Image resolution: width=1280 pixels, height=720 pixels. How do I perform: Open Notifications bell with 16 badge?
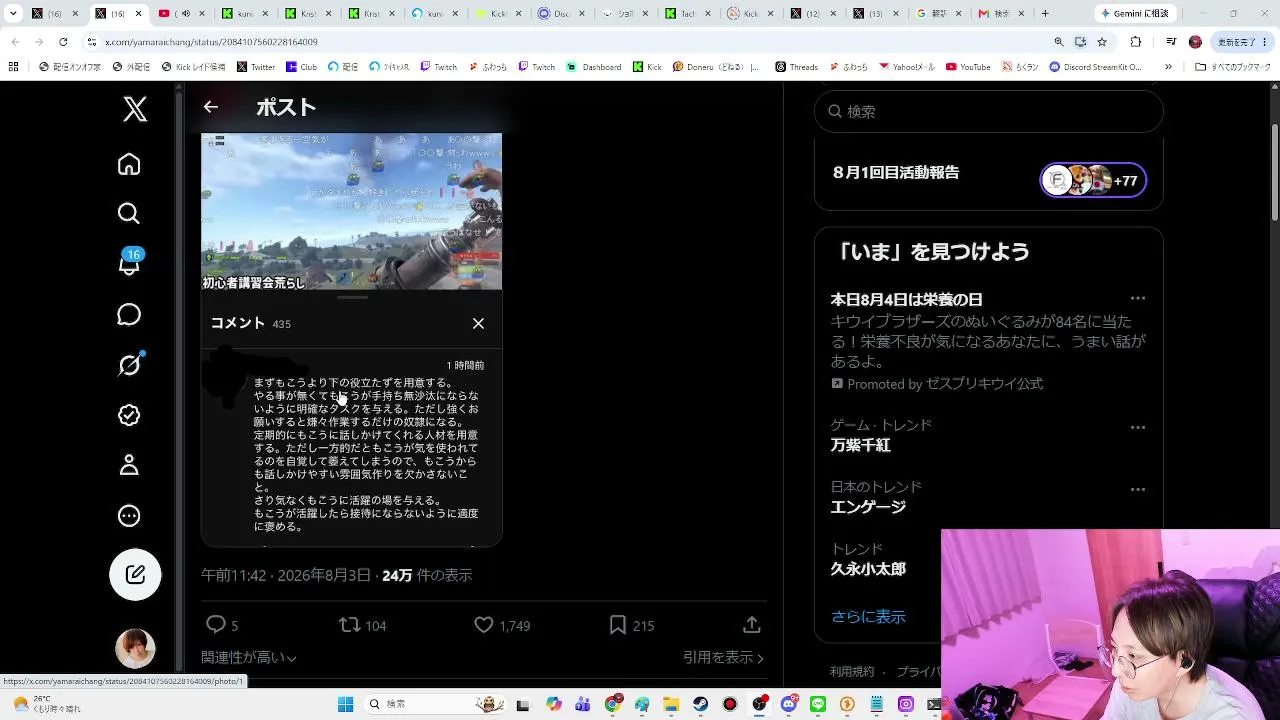(x=129, y=263)
